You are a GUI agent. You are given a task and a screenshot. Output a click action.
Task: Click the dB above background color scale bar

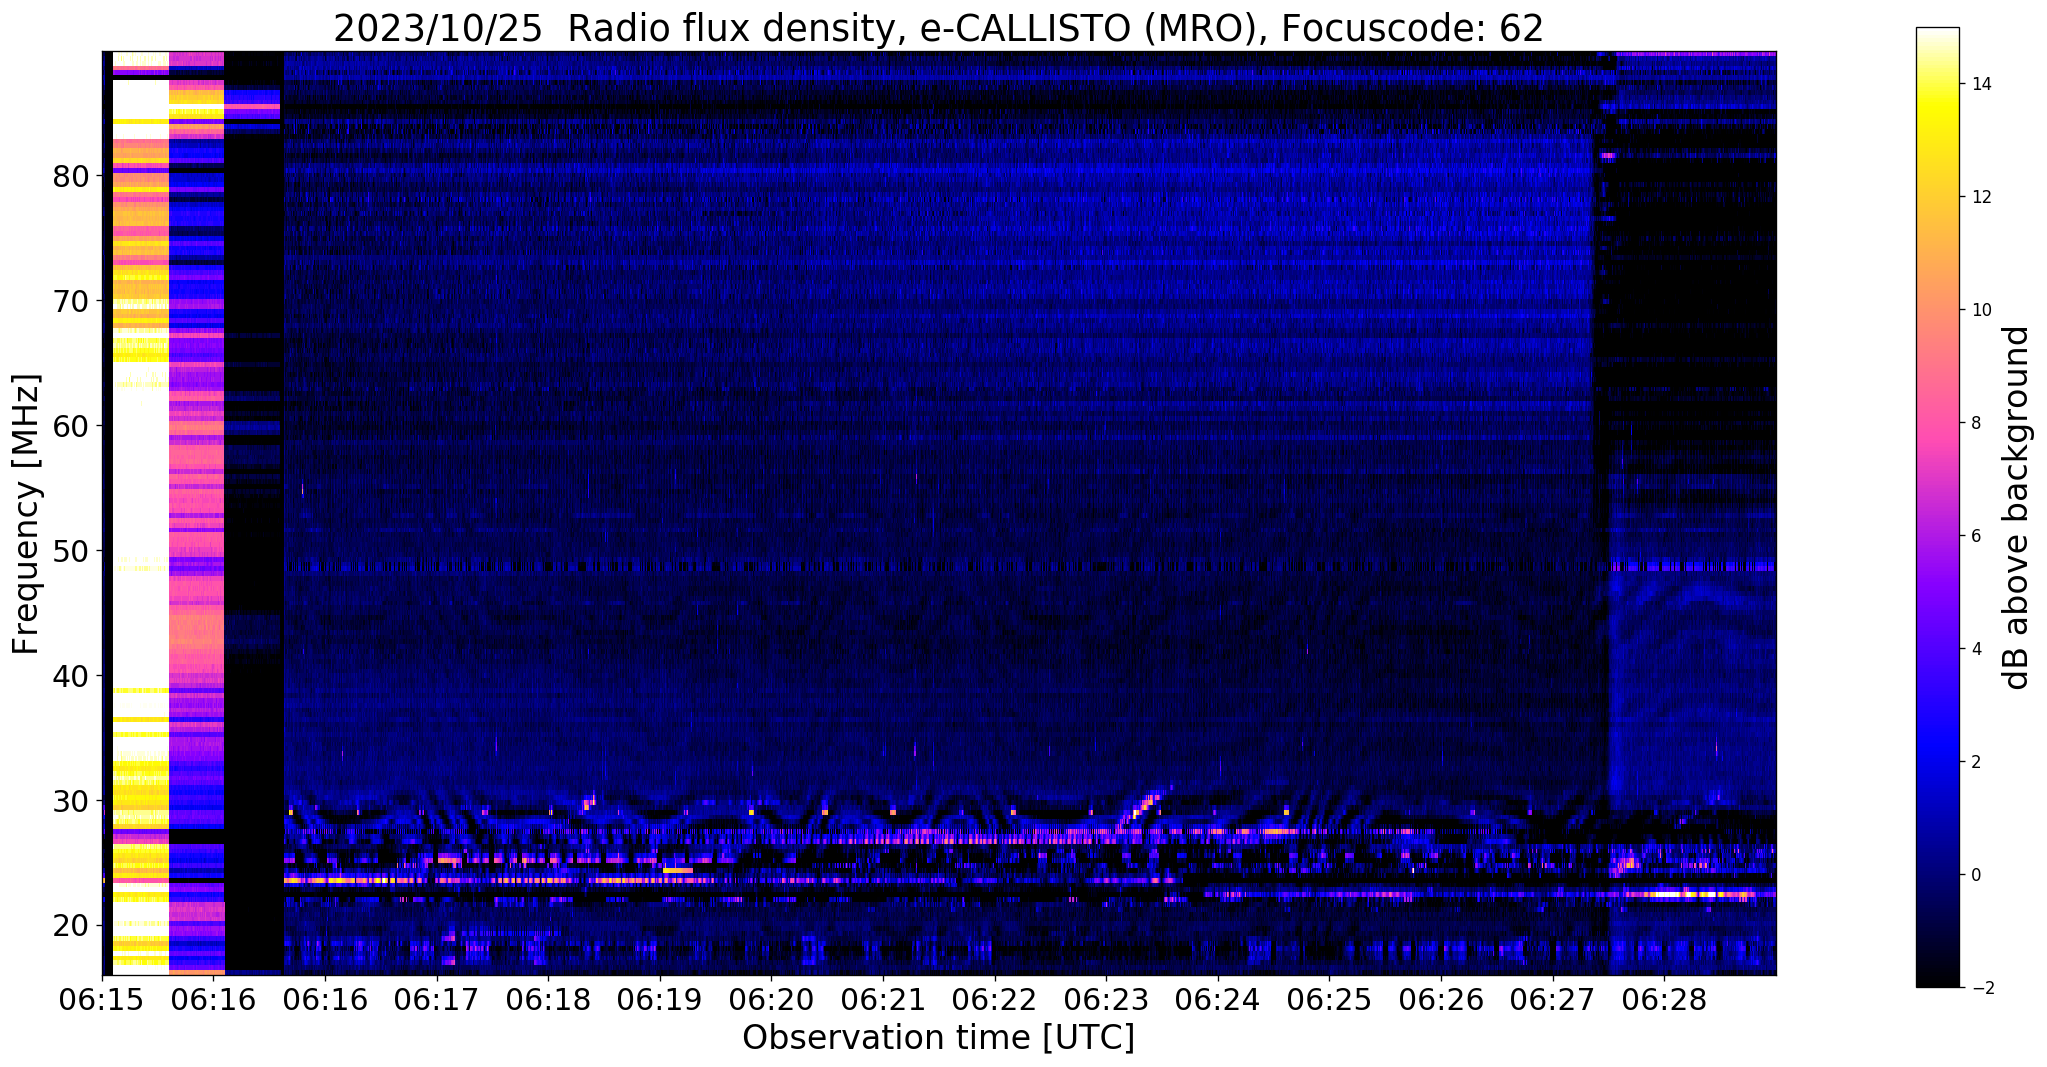pyautogui.click(x=1937, y=508)
